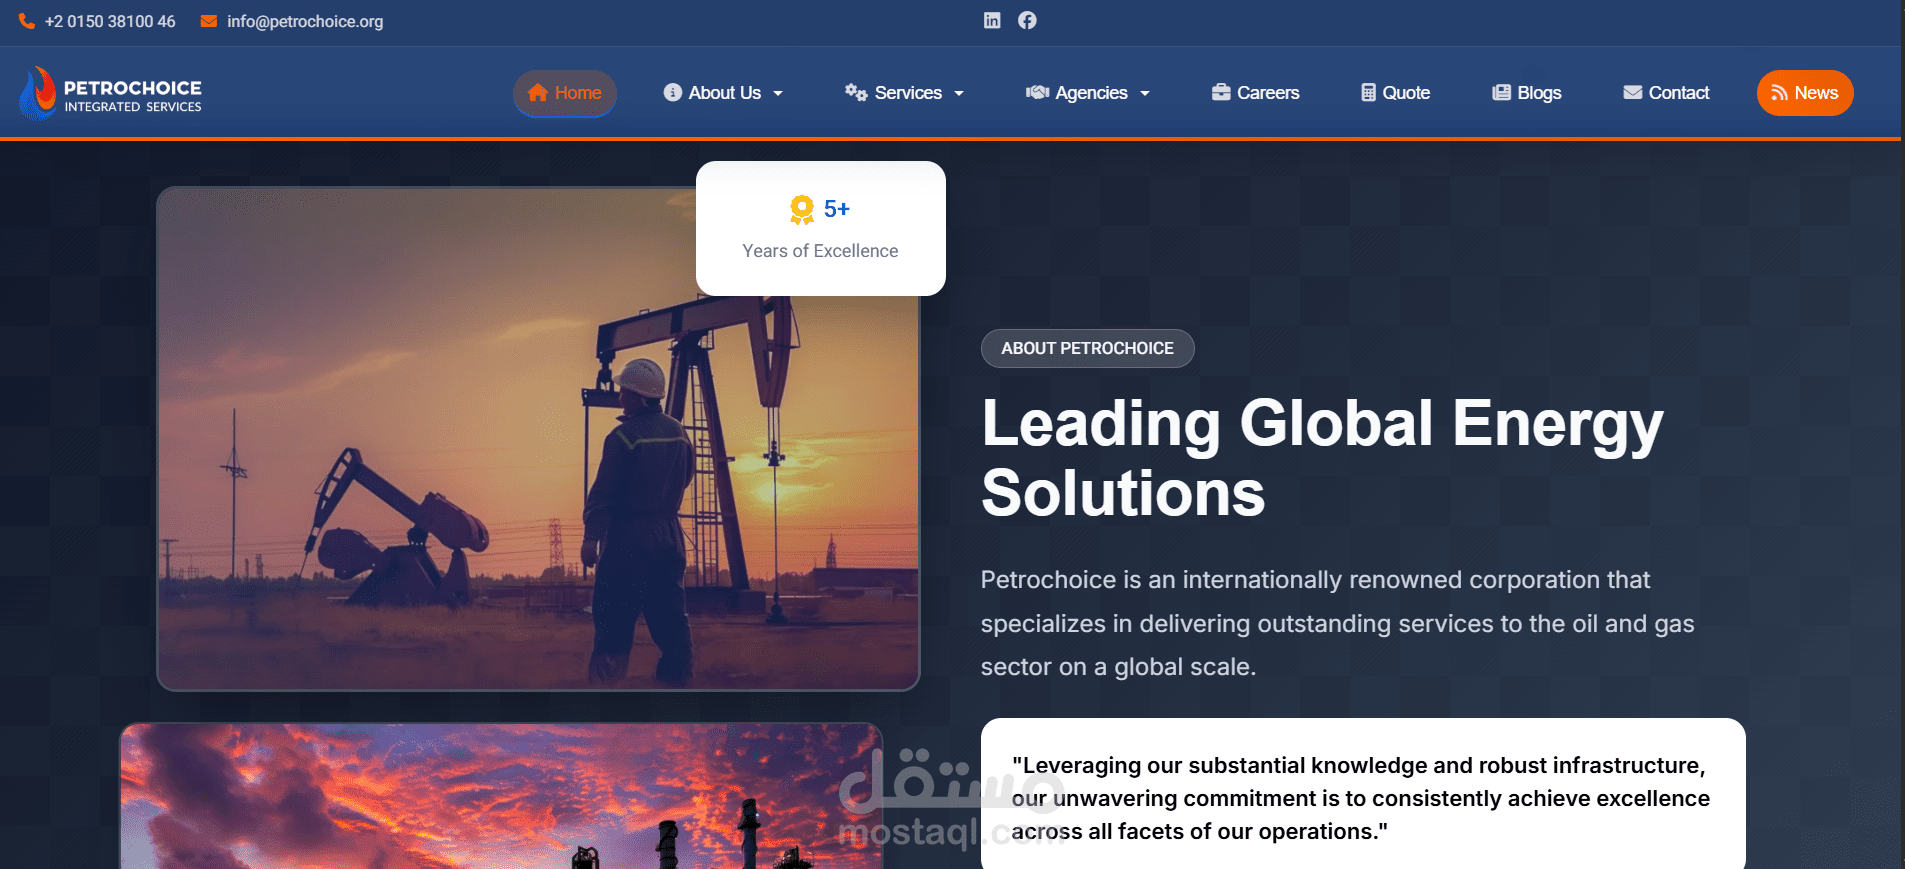This screenshot has width=1905, height=869.
Task: Click the gears icon beside Services
Action: coord(856,93)
